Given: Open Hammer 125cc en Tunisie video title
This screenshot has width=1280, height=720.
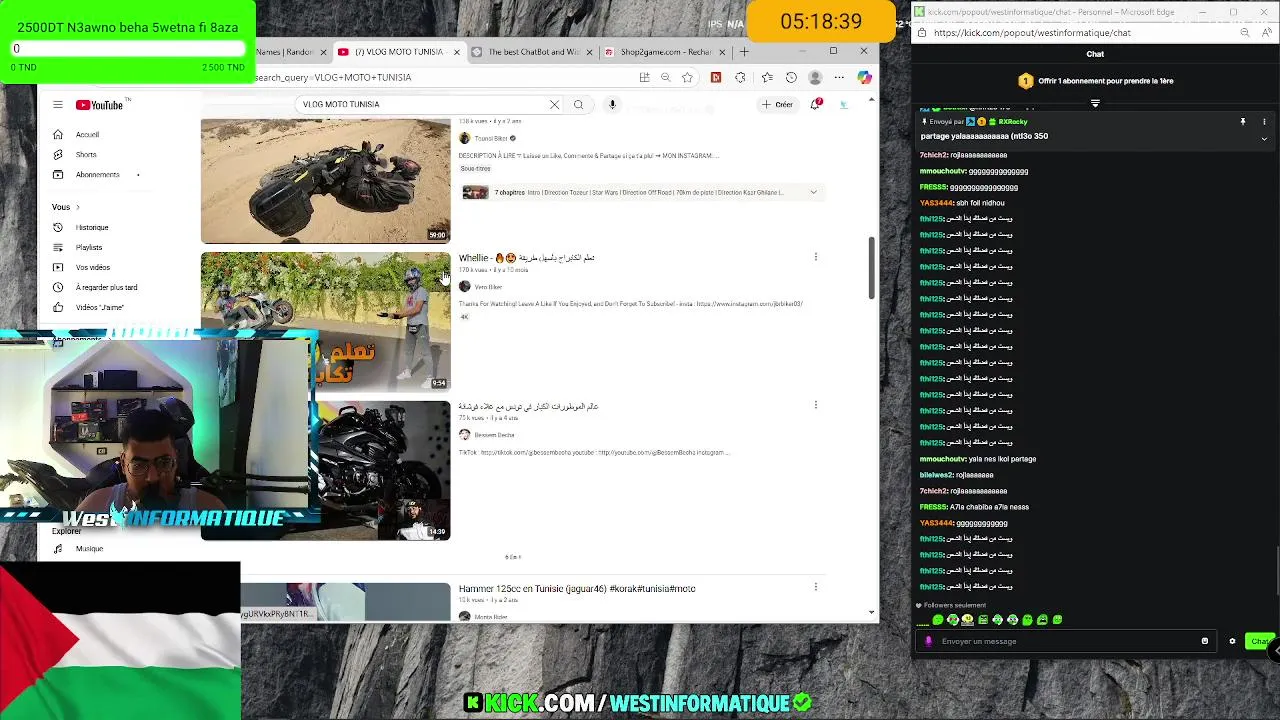Looking at the screenshot, I should (577, 588).
